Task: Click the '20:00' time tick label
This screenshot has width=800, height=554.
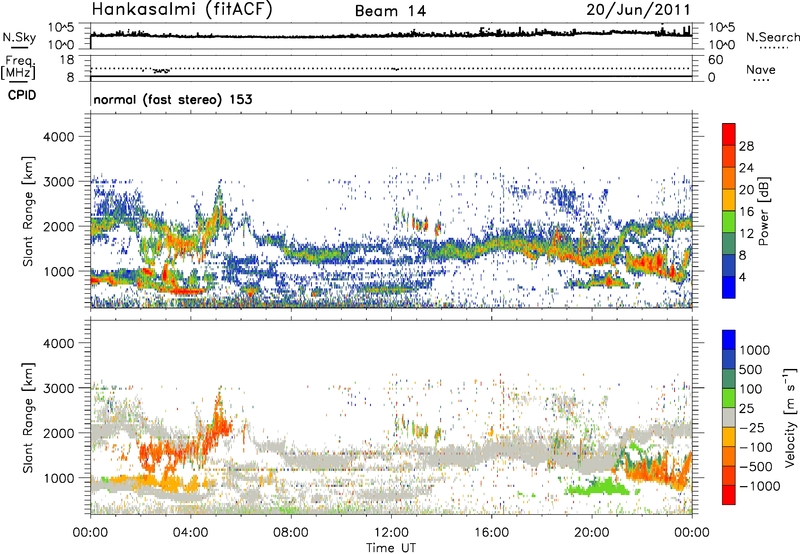Action: tap(592, 533)
